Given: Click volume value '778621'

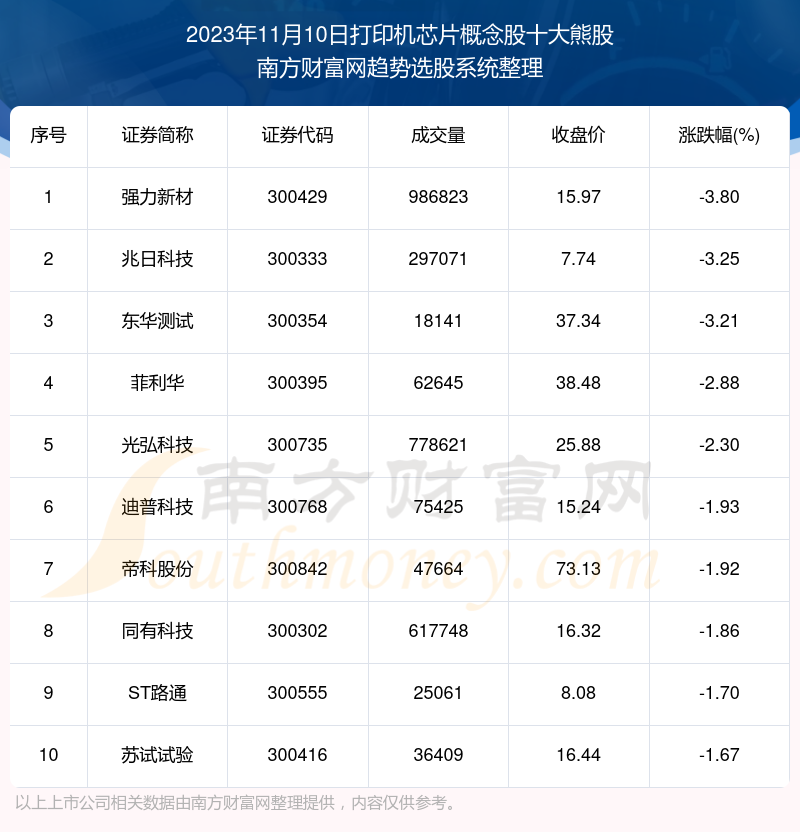Looking at the screenshot, I should click(x=438, y=446).
